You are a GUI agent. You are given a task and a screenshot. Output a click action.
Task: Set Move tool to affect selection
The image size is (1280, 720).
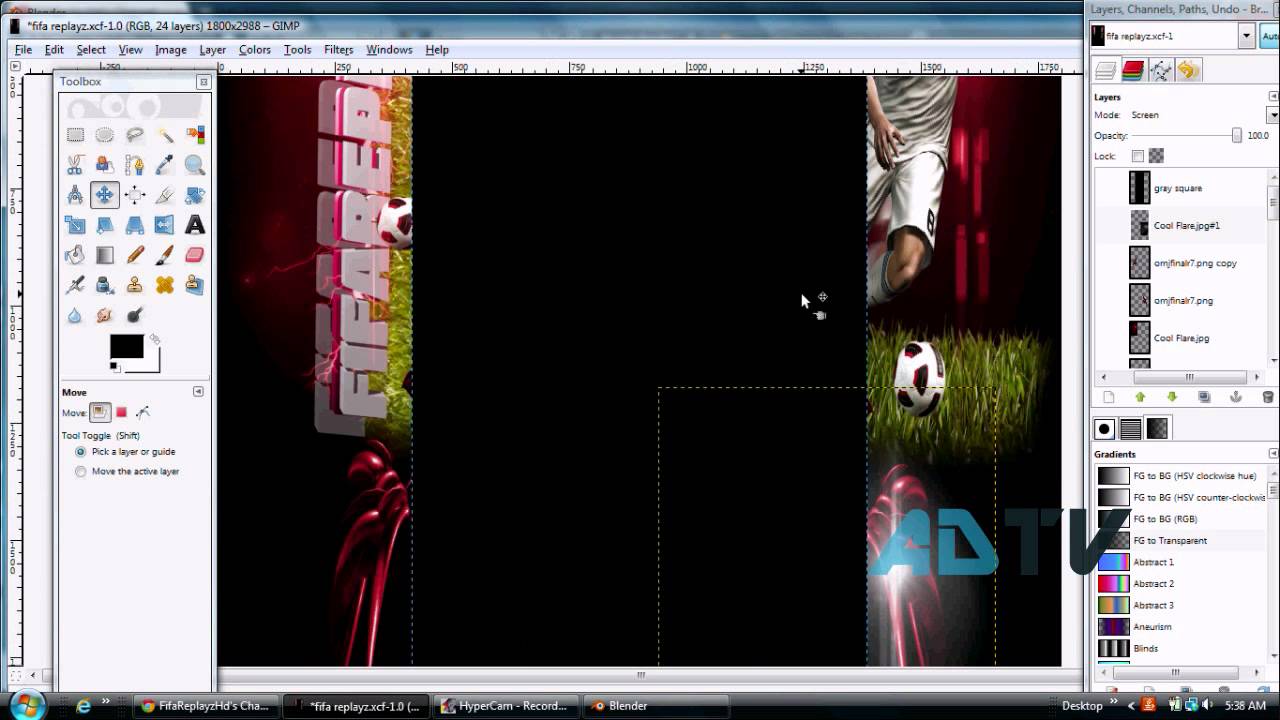point(121,412)
